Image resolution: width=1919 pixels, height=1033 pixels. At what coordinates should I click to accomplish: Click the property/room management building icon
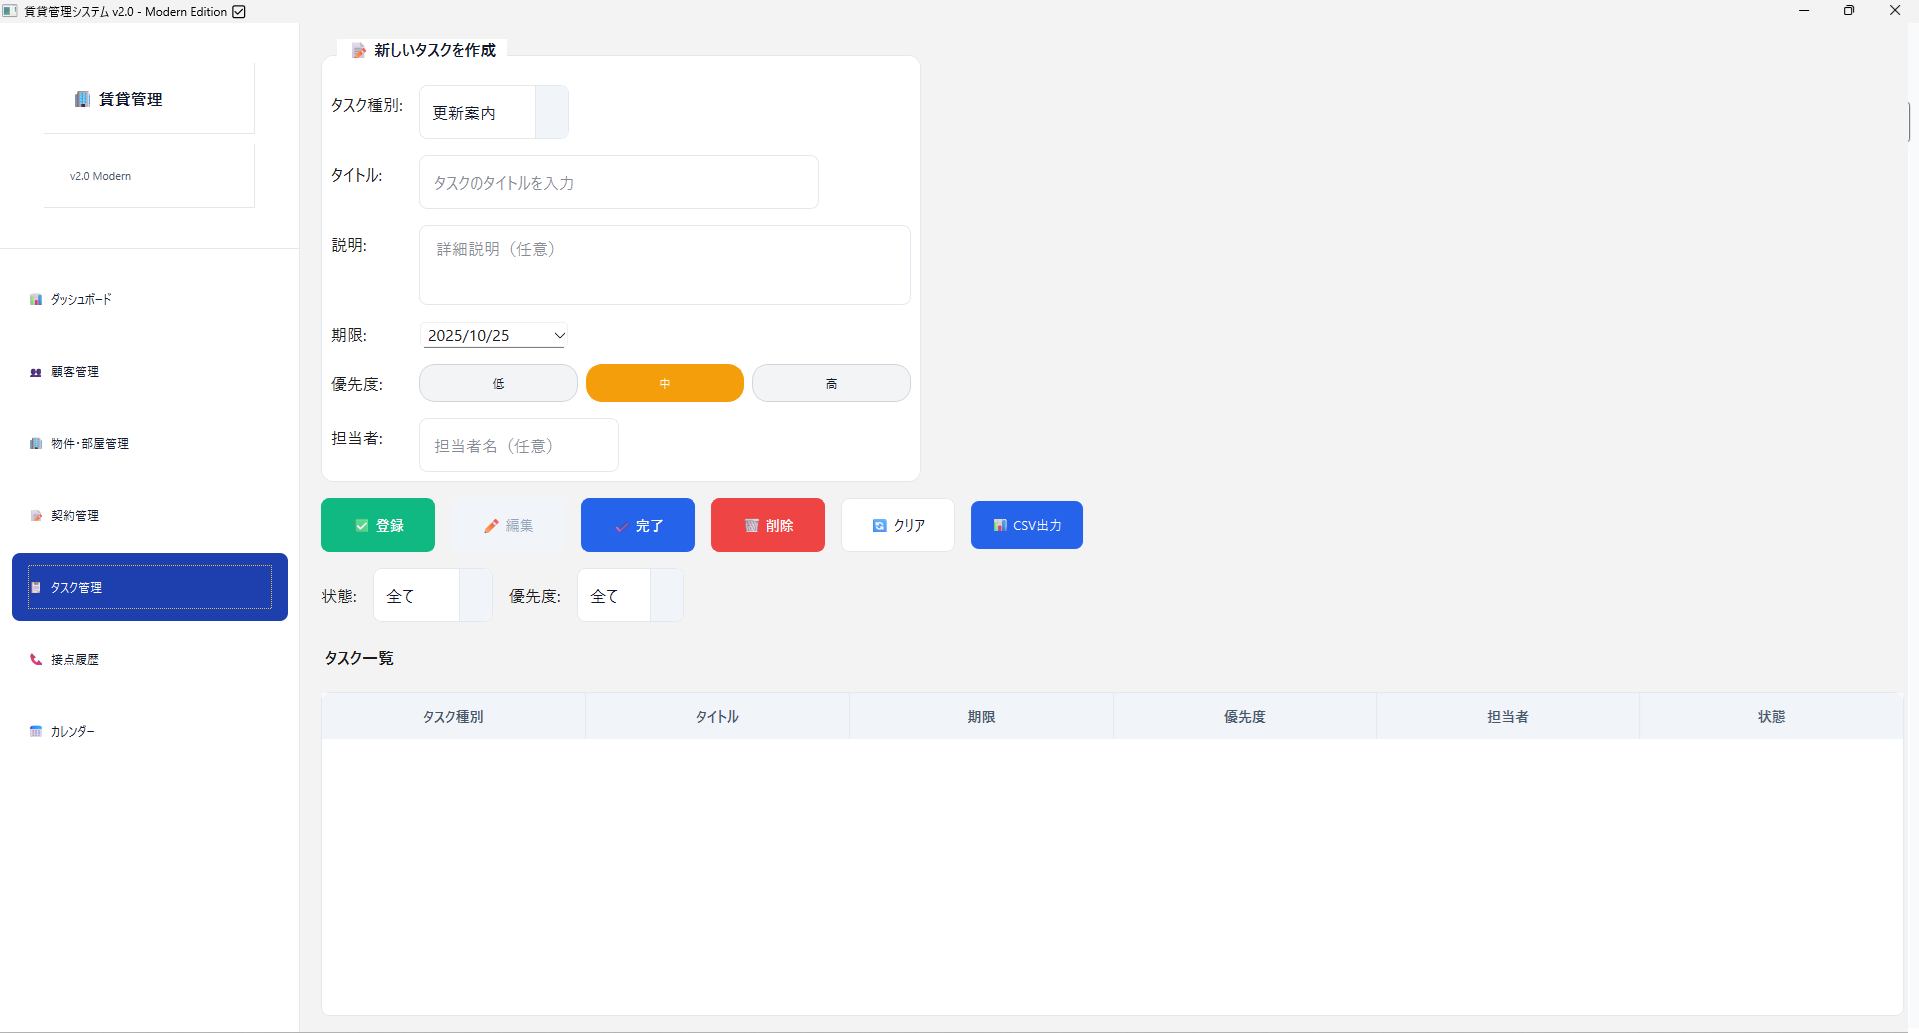point(36,444)
